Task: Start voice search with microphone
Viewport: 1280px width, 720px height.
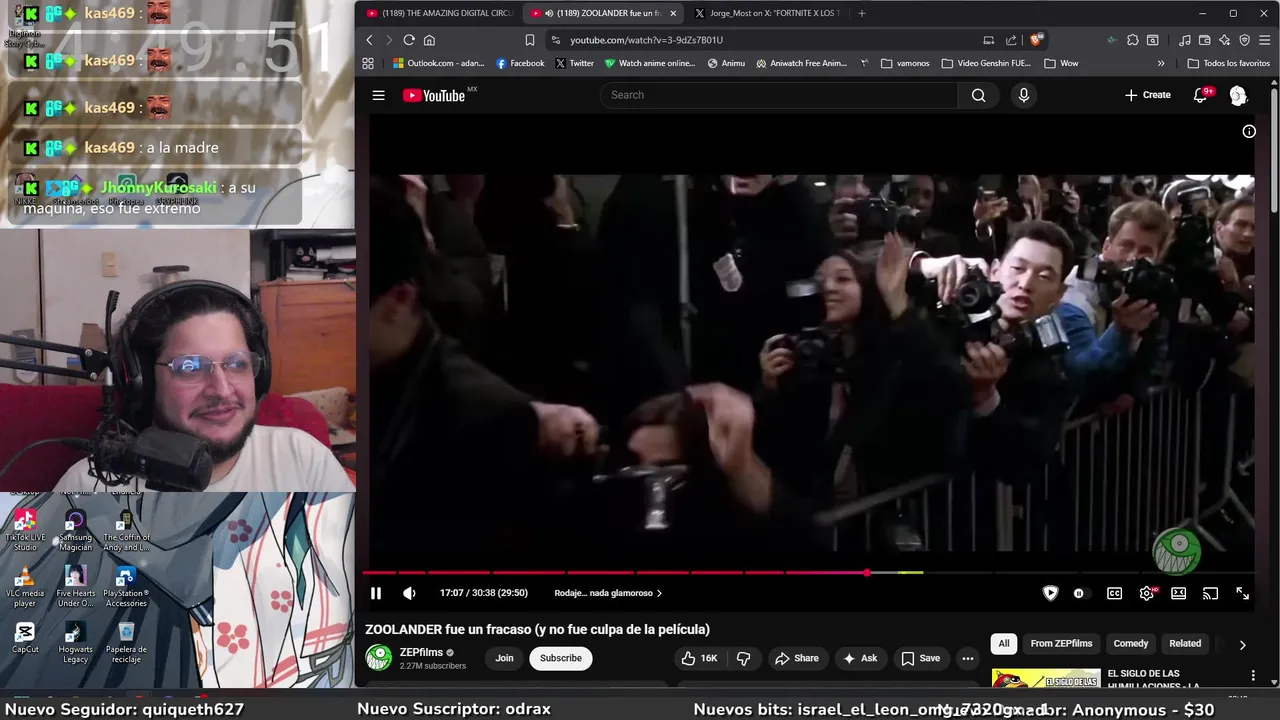Action: [1023, 95]
